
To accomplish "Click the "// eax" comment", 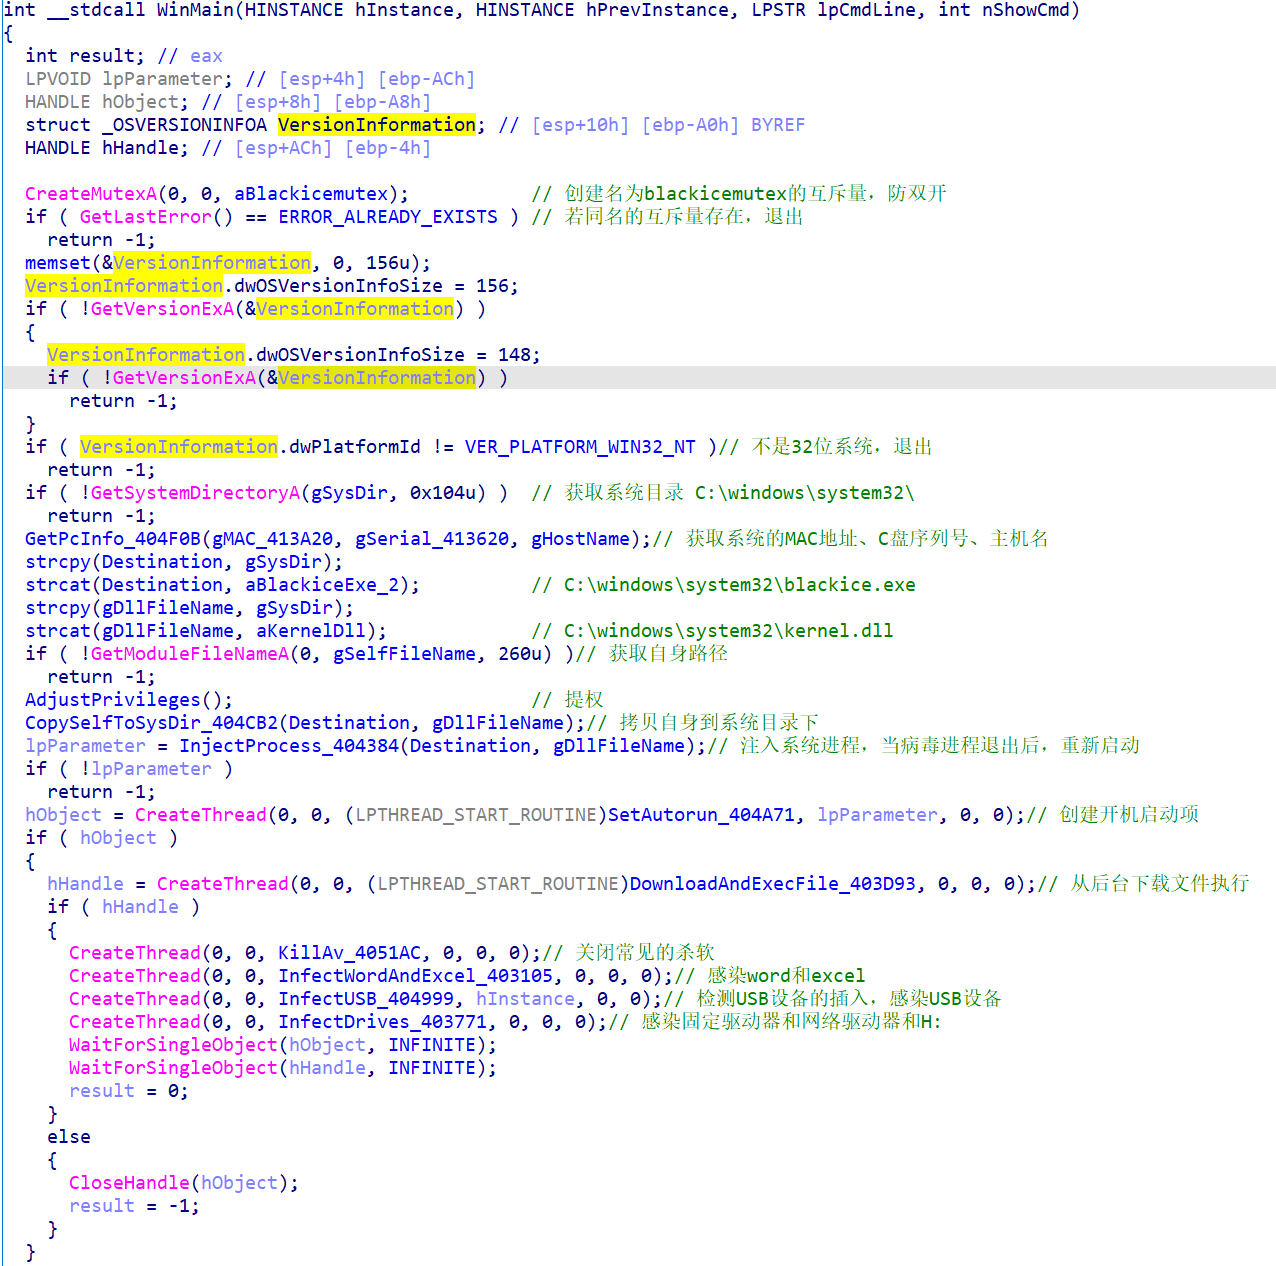I will click(190, 56).
